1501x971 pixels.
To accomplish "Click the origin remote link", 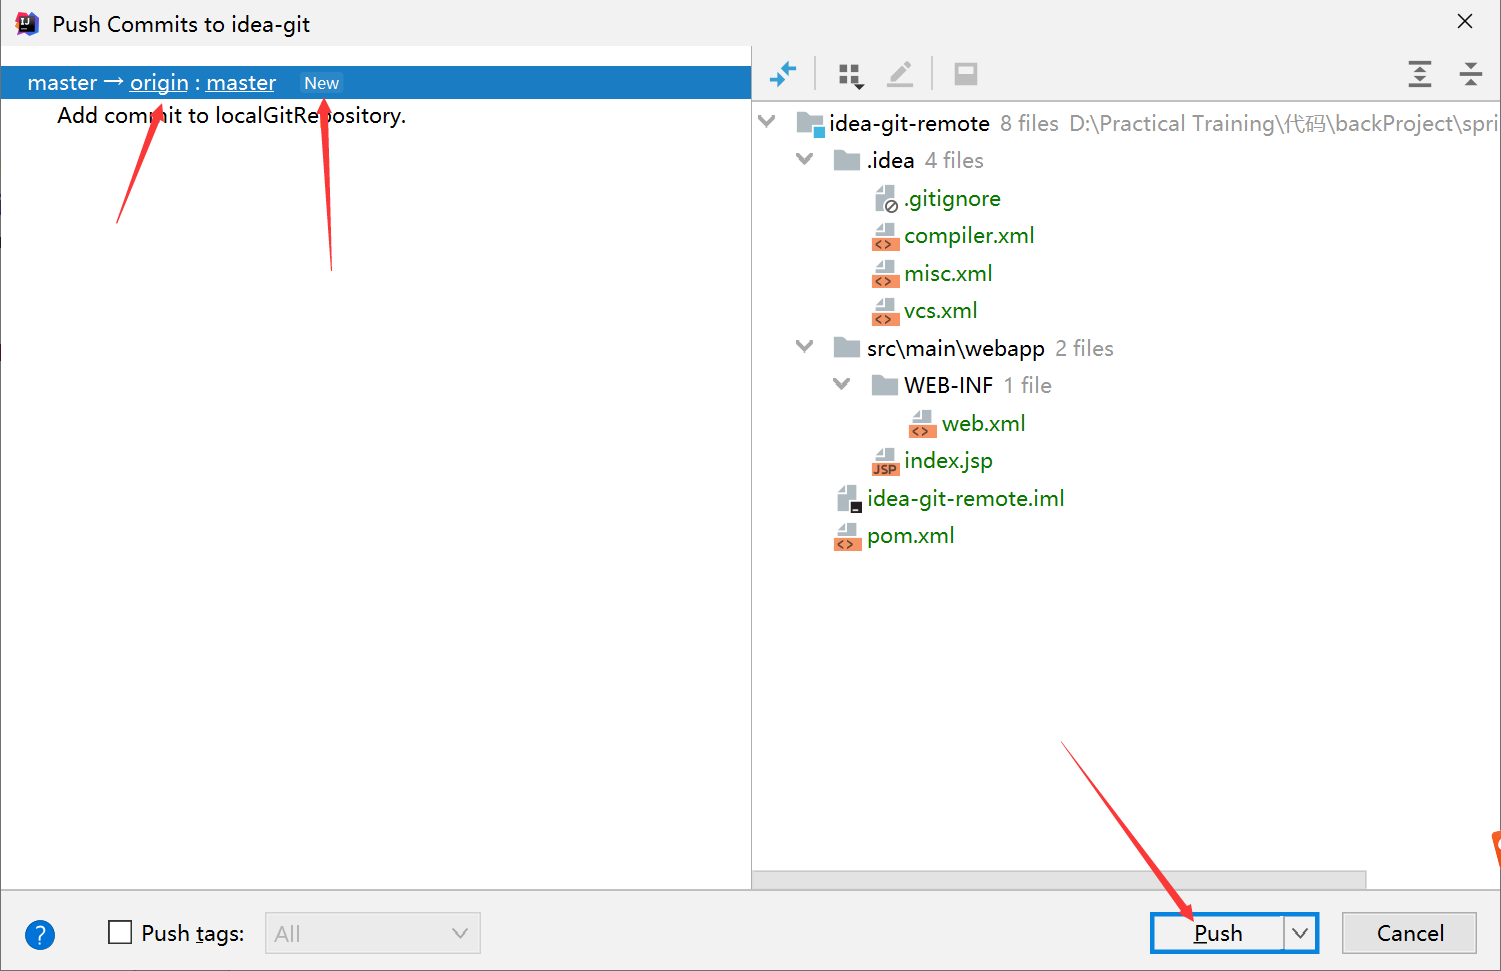I will pyautogui.click(x=159, y=83).
